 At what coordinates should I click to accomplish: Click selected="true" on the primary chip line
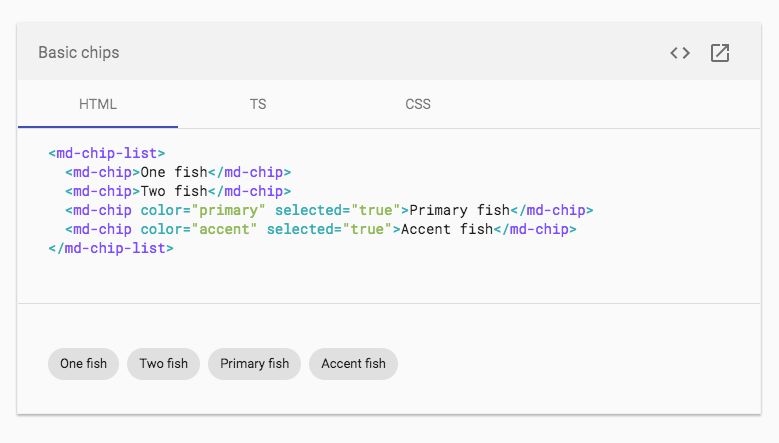coord(337,210)
